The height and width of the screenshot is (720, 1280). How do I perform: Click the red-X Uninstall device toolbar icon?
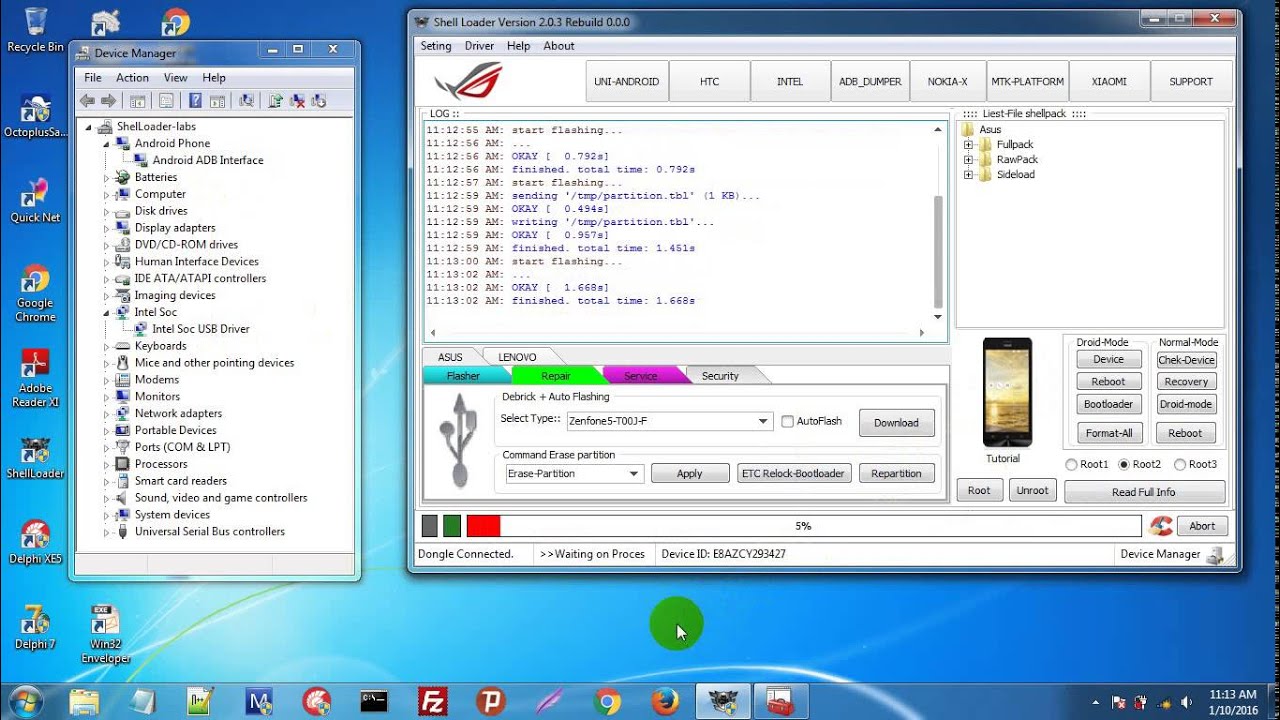[x=297, y=100]
